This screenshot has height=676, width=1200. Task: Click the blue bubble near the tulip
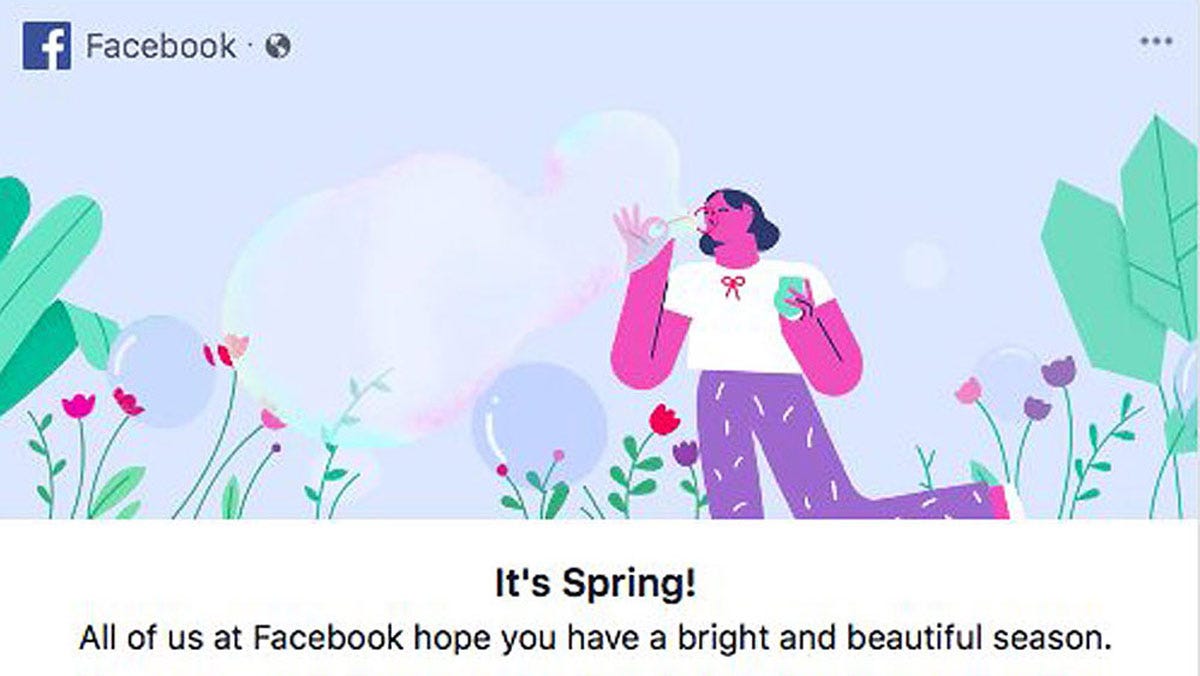click(x=541, y=421)
